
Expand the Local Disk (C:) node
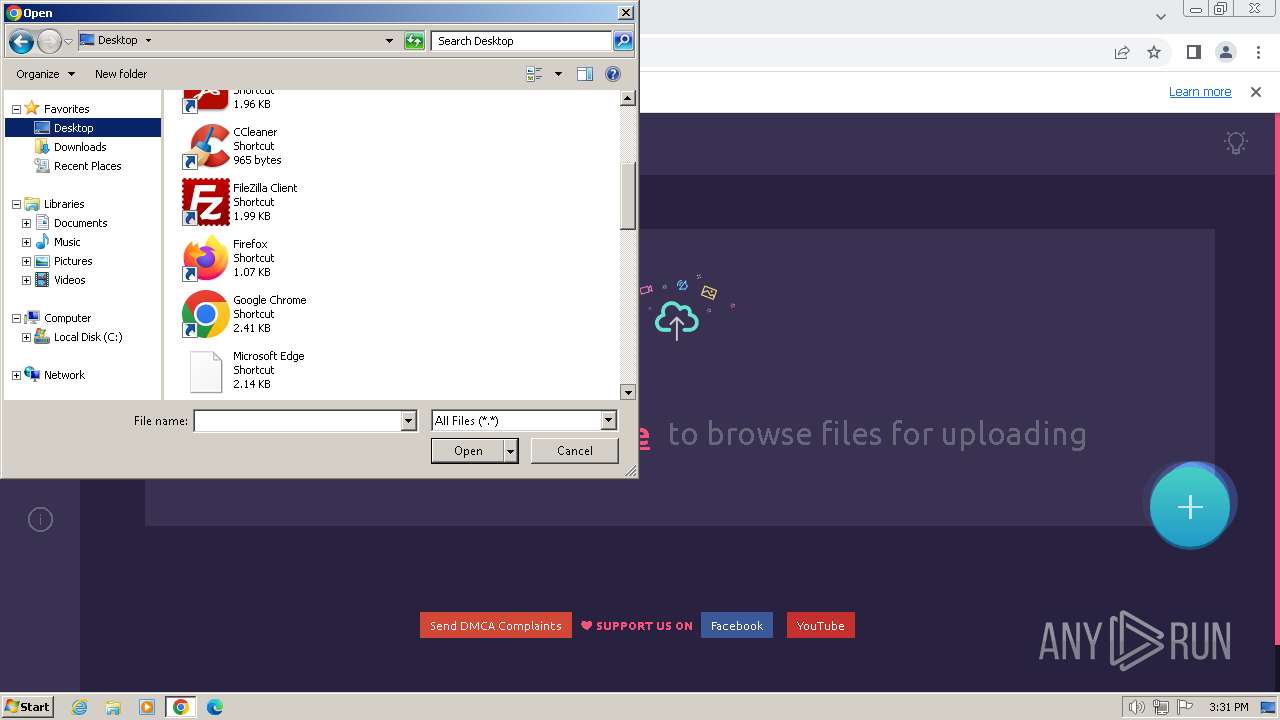click(26, 337)
